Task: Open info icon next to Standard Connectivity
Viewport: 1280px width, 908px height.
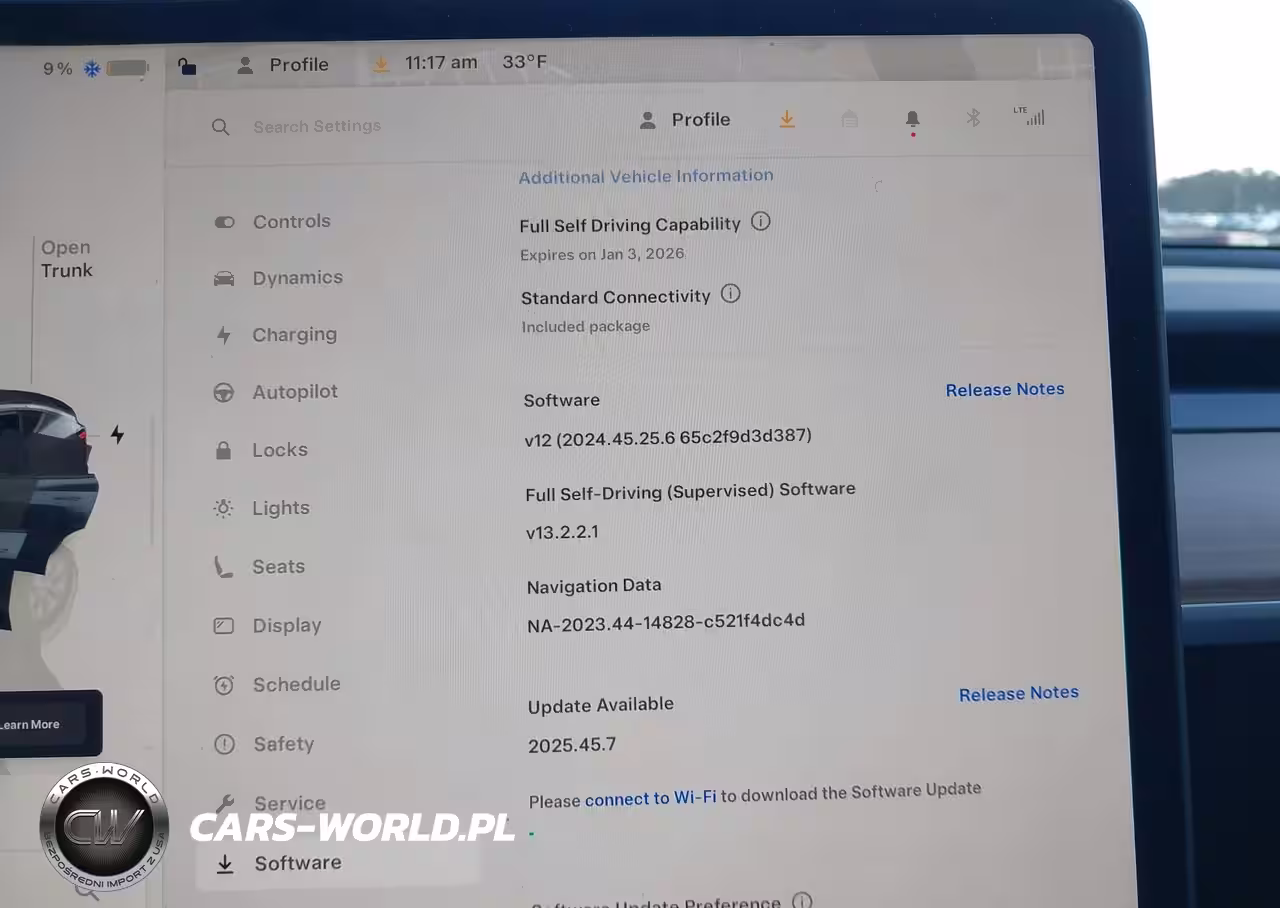Action: pyautogui.click(x=731, y=294)
